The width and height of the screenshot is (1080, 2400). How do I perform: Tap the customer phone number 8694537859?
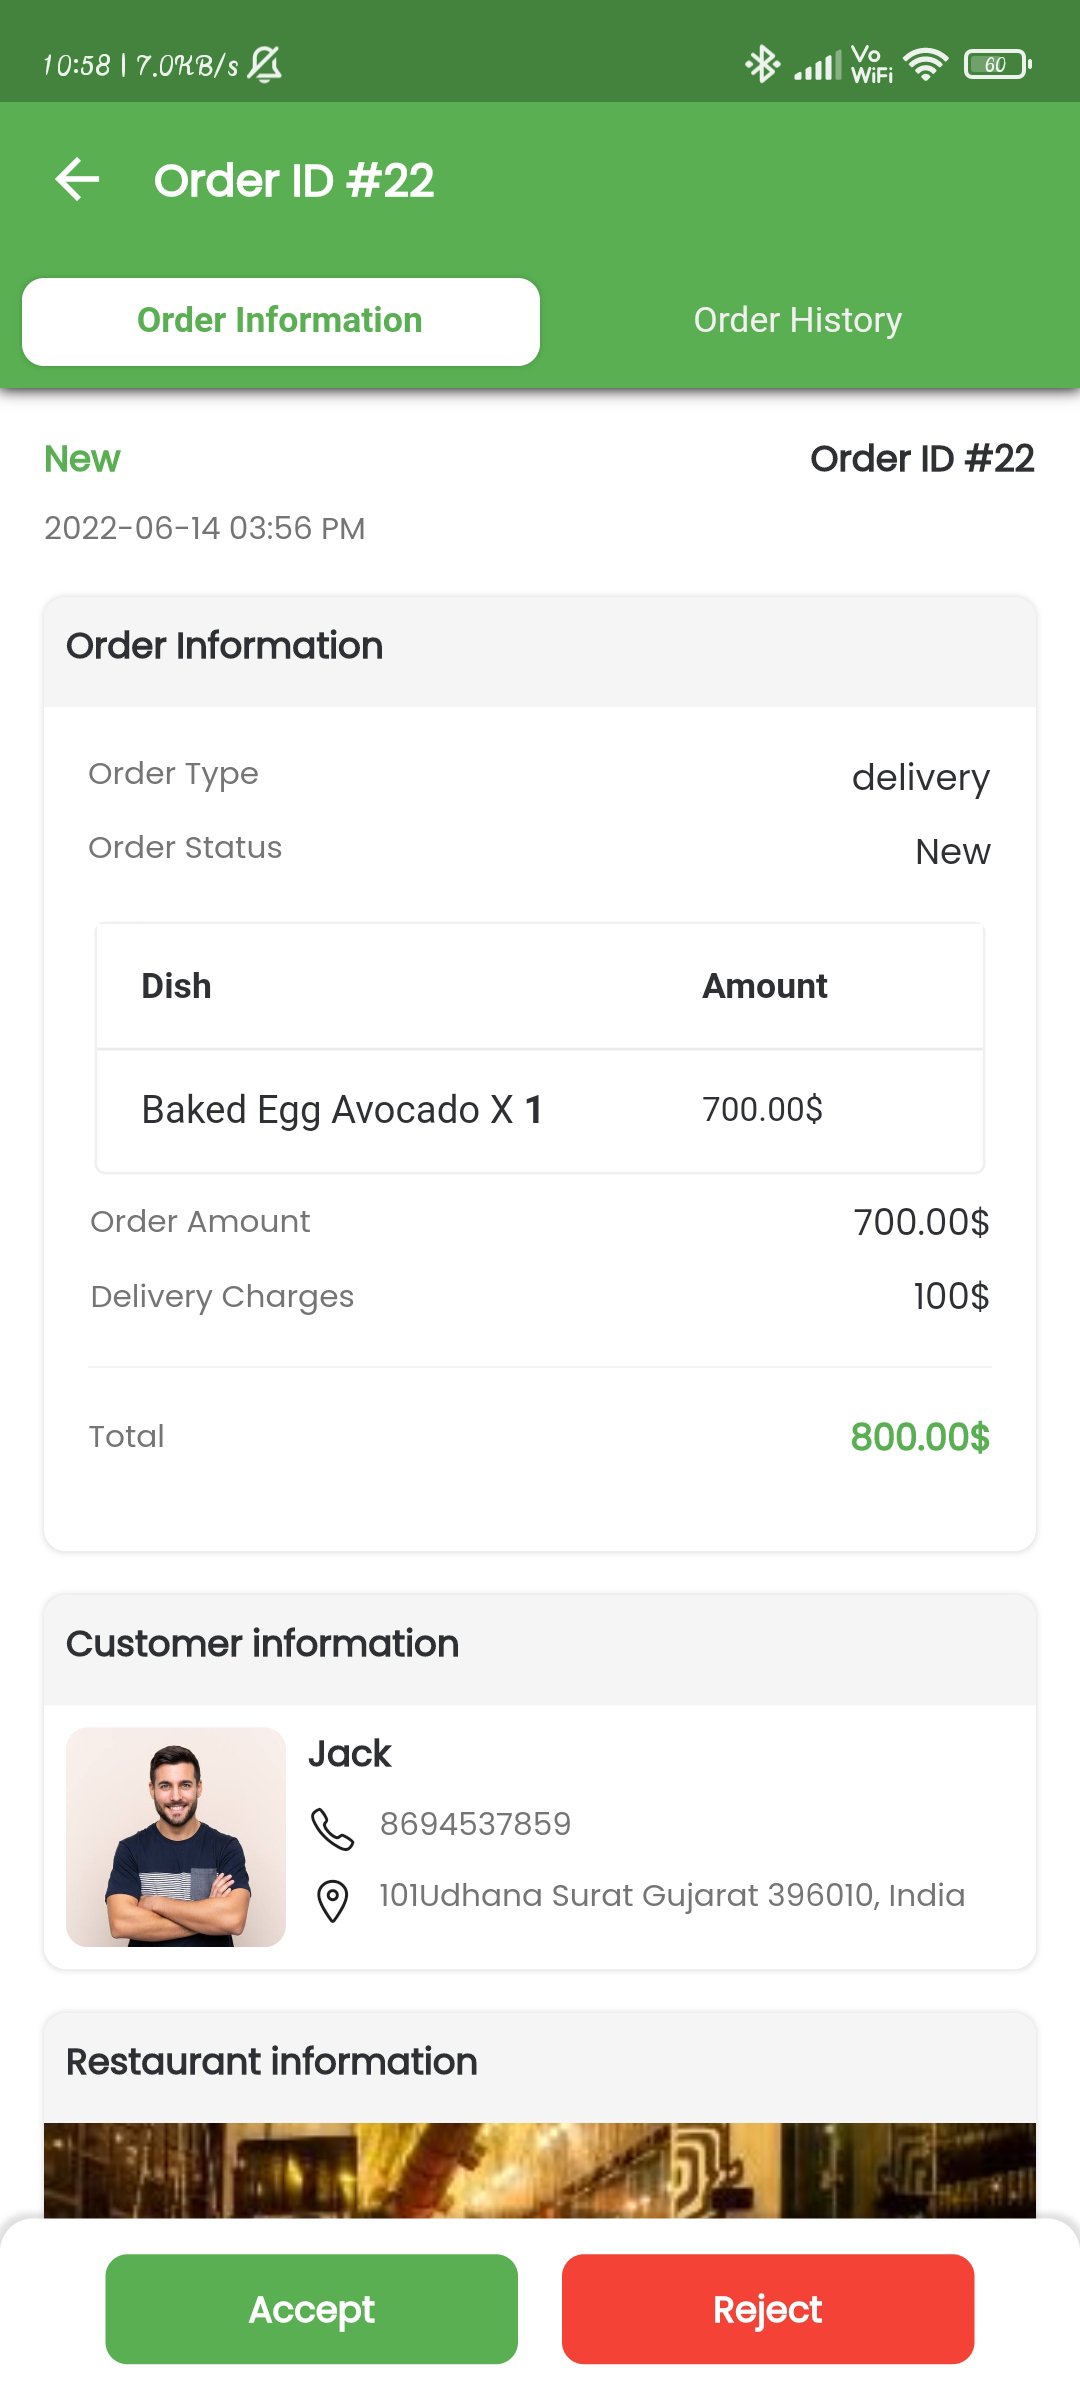[x=475, y=1824]
